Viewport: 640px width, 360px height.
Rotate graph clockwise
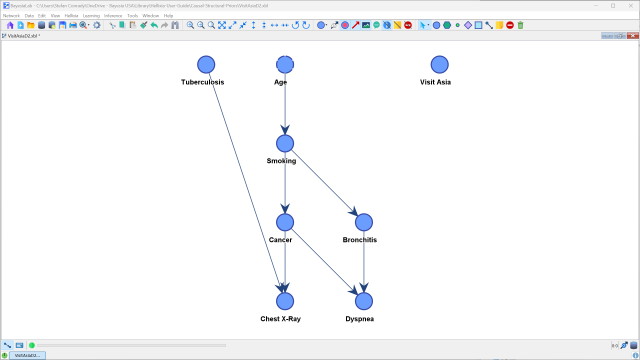[x=306, y=25]
